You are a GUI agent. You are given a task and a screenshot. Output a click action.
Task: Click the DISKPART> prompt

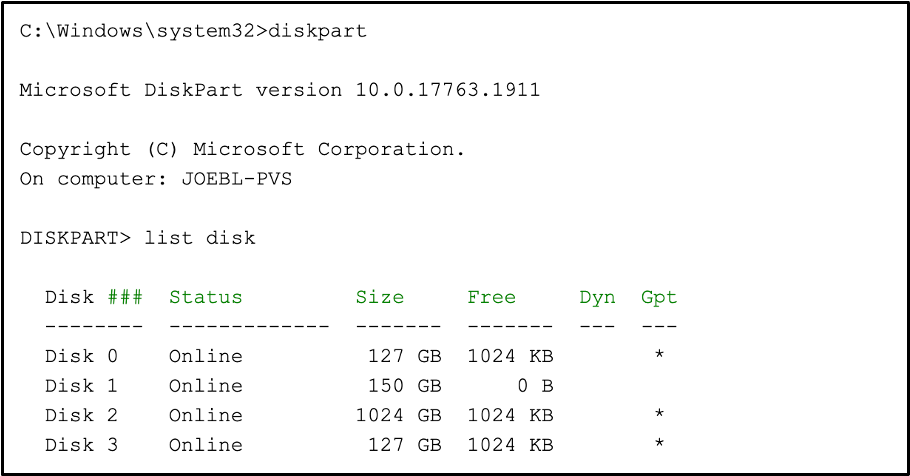click(x=75, y=238)
